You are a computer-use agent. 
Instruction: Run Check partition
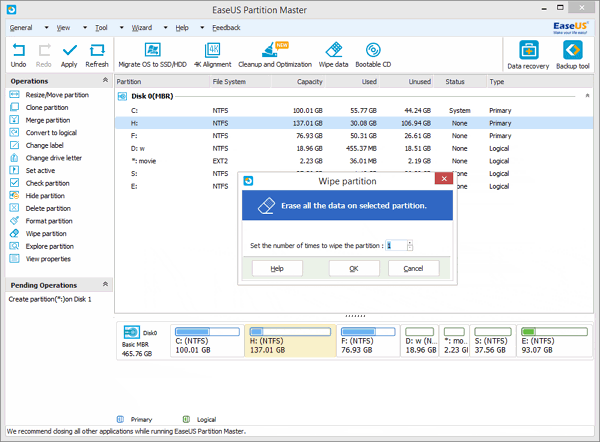47,183
